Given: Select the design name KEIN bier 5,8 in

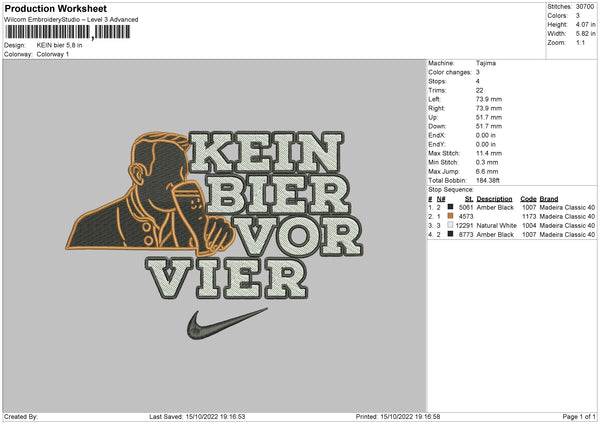Looking at the screenshot, I should click(x=59, y=45).
